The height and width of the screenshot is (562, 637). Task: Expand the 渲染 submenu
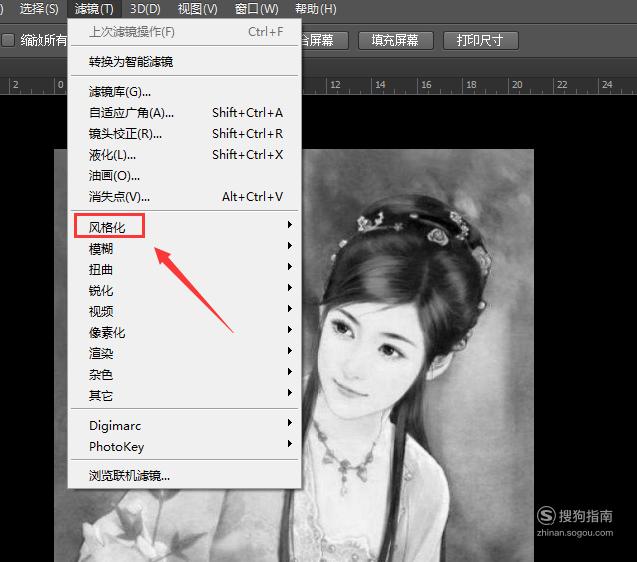[x=185, y=353]
